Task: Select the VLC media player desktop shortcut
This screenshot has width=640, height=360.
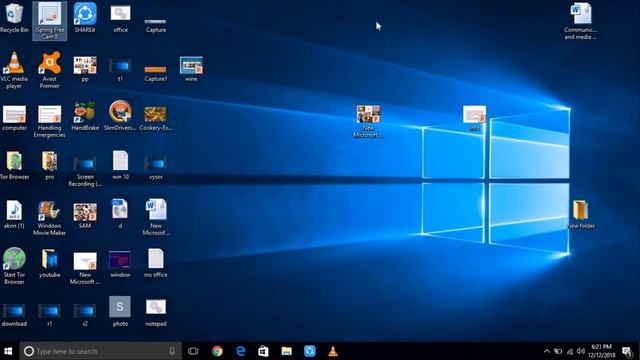Action: point(14,70)
